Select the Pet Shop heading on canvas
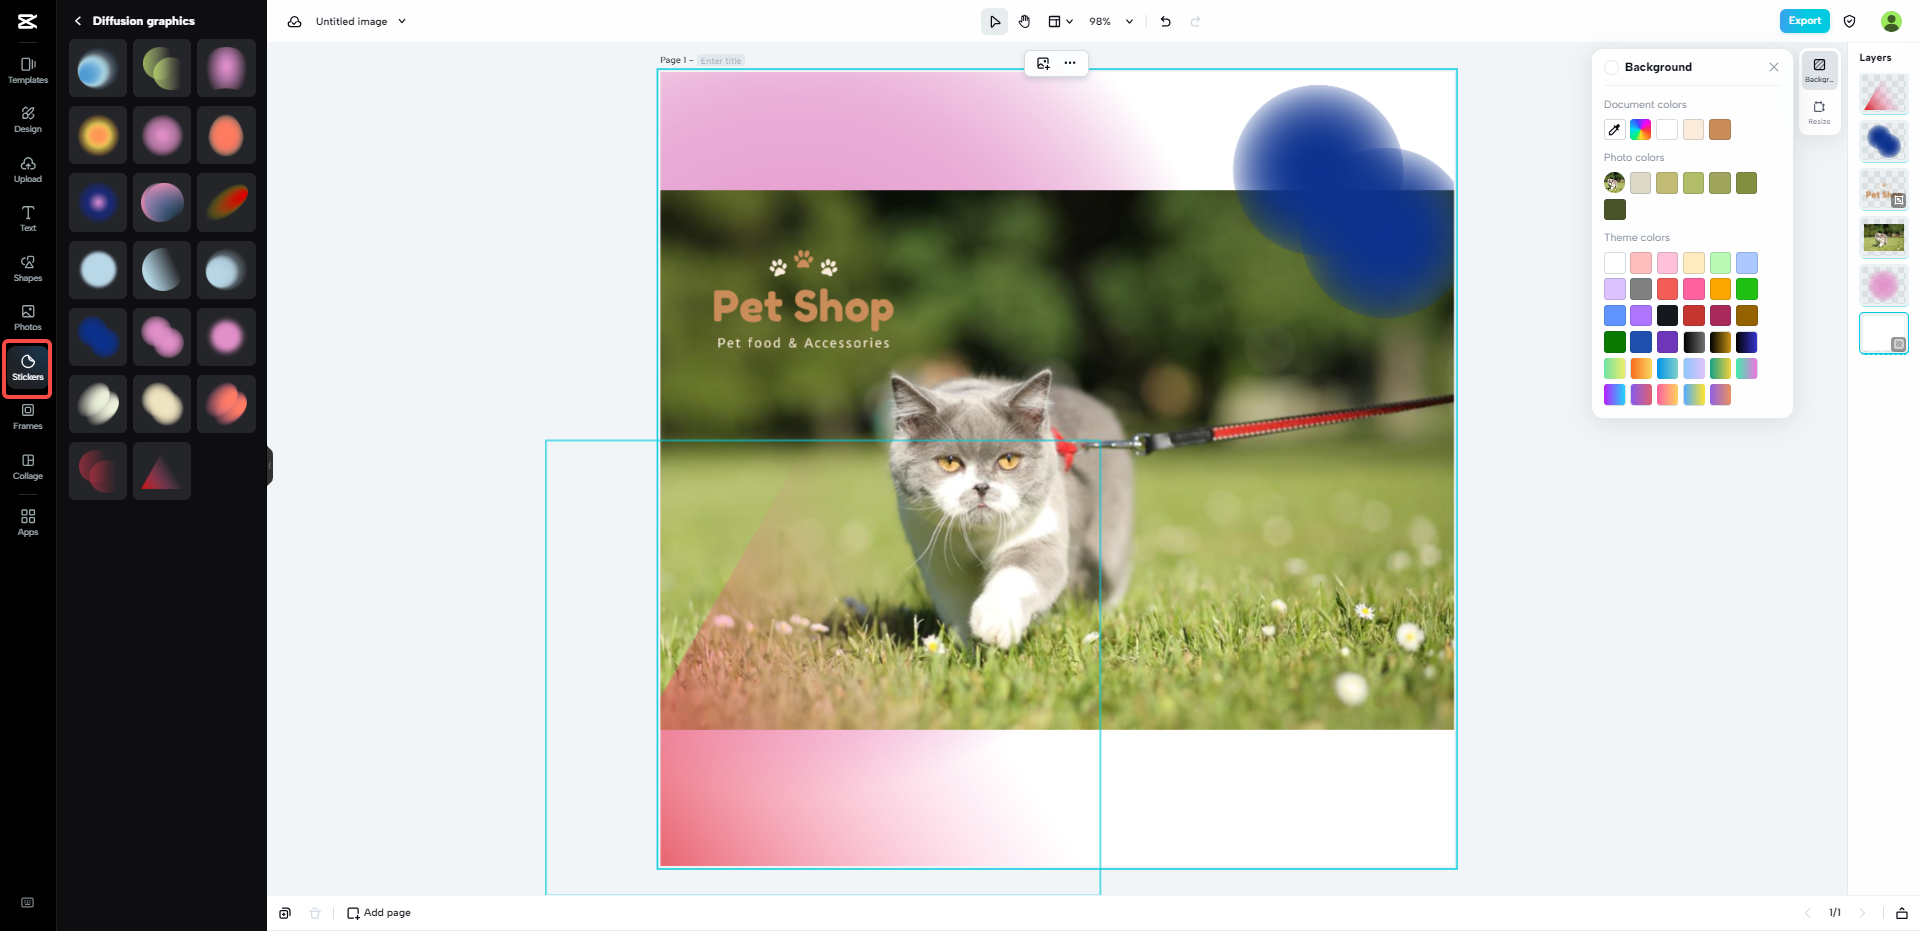This screenshot has height=931, width=1920. (x=803, y=307)
